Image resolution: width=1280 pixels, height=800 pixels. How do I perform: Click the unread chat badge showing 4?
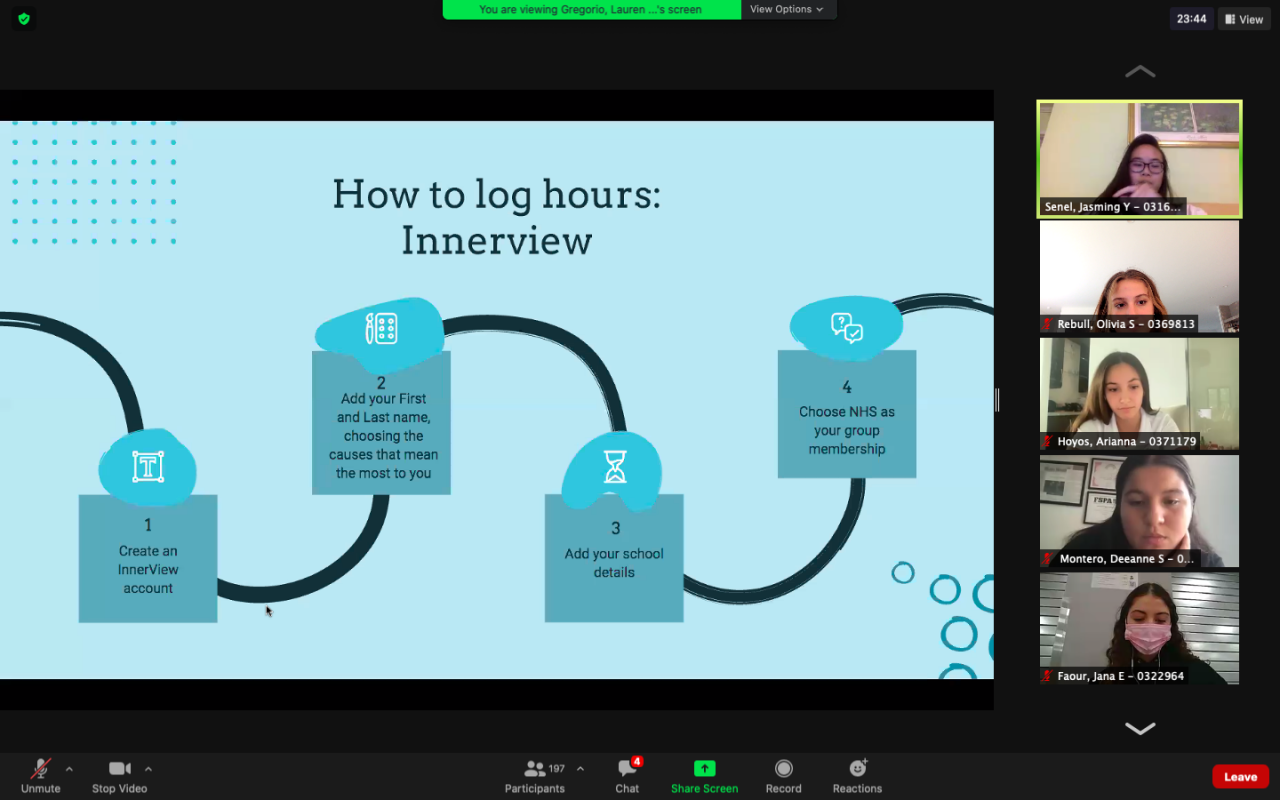point(637,762)
